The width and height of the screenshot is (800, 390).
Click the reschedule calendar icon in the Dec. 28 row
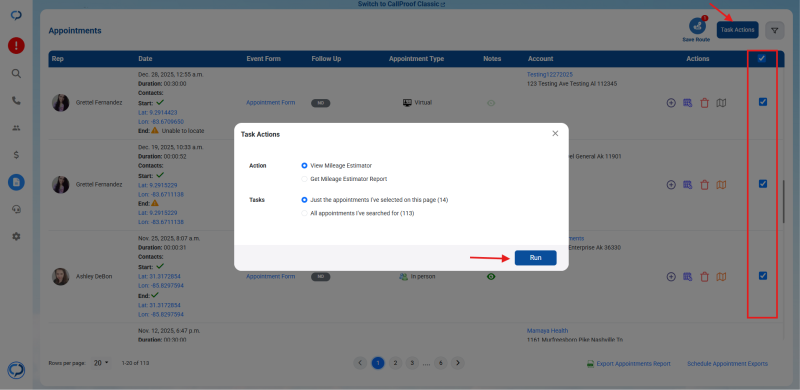pyautogui.click(x=688, y=103)
